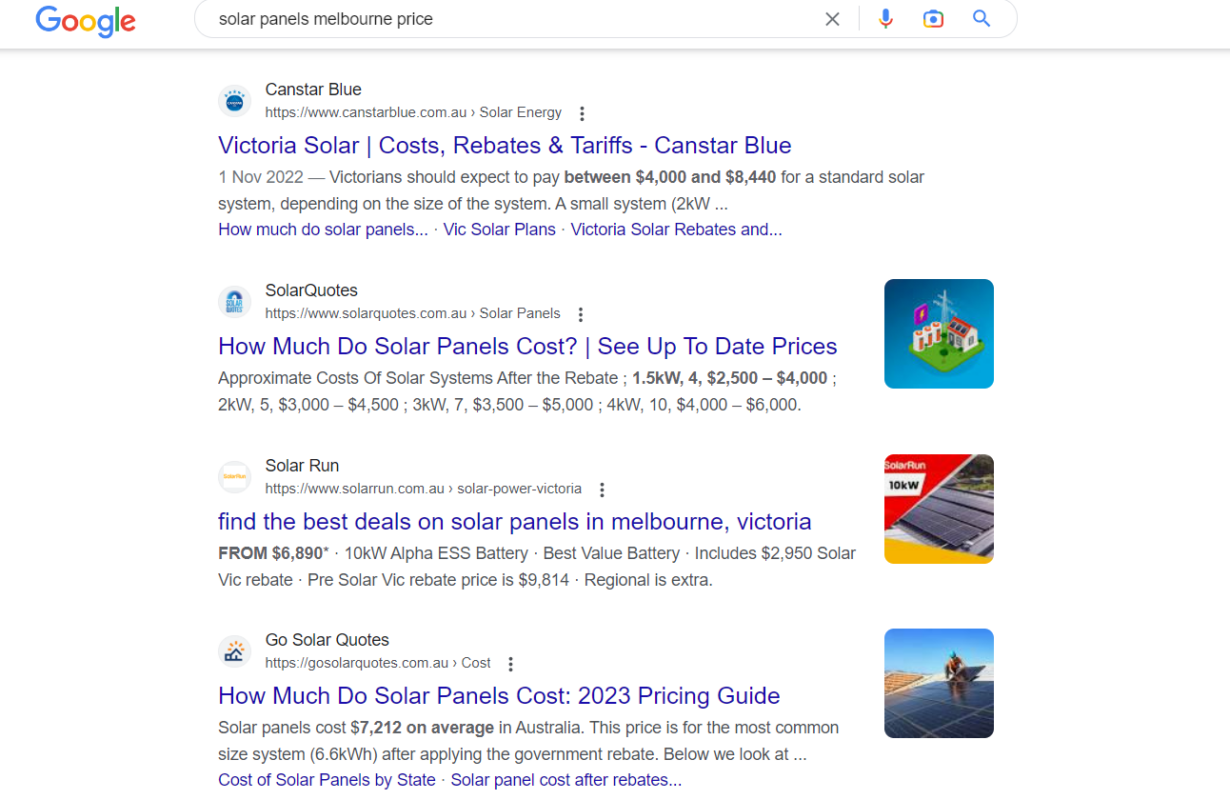Image resolution: width=1230 pixels, height=800 pixels.
Task: Open How Much Do Solar Panels Cost 2023 Pricing Guide
Action: point(498,695)
